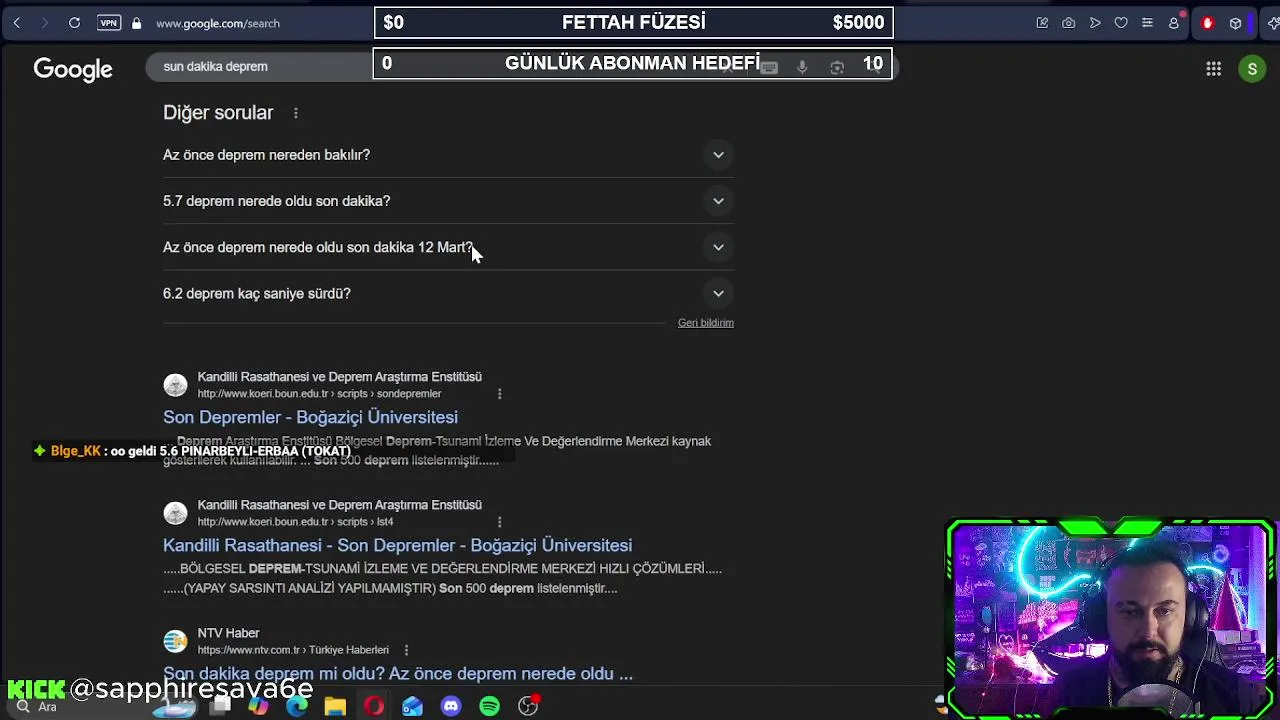Click the sparkle AI icon at toolbar edge
Viewport: 1280px width, 720px height.
[x=1273, y=23]
